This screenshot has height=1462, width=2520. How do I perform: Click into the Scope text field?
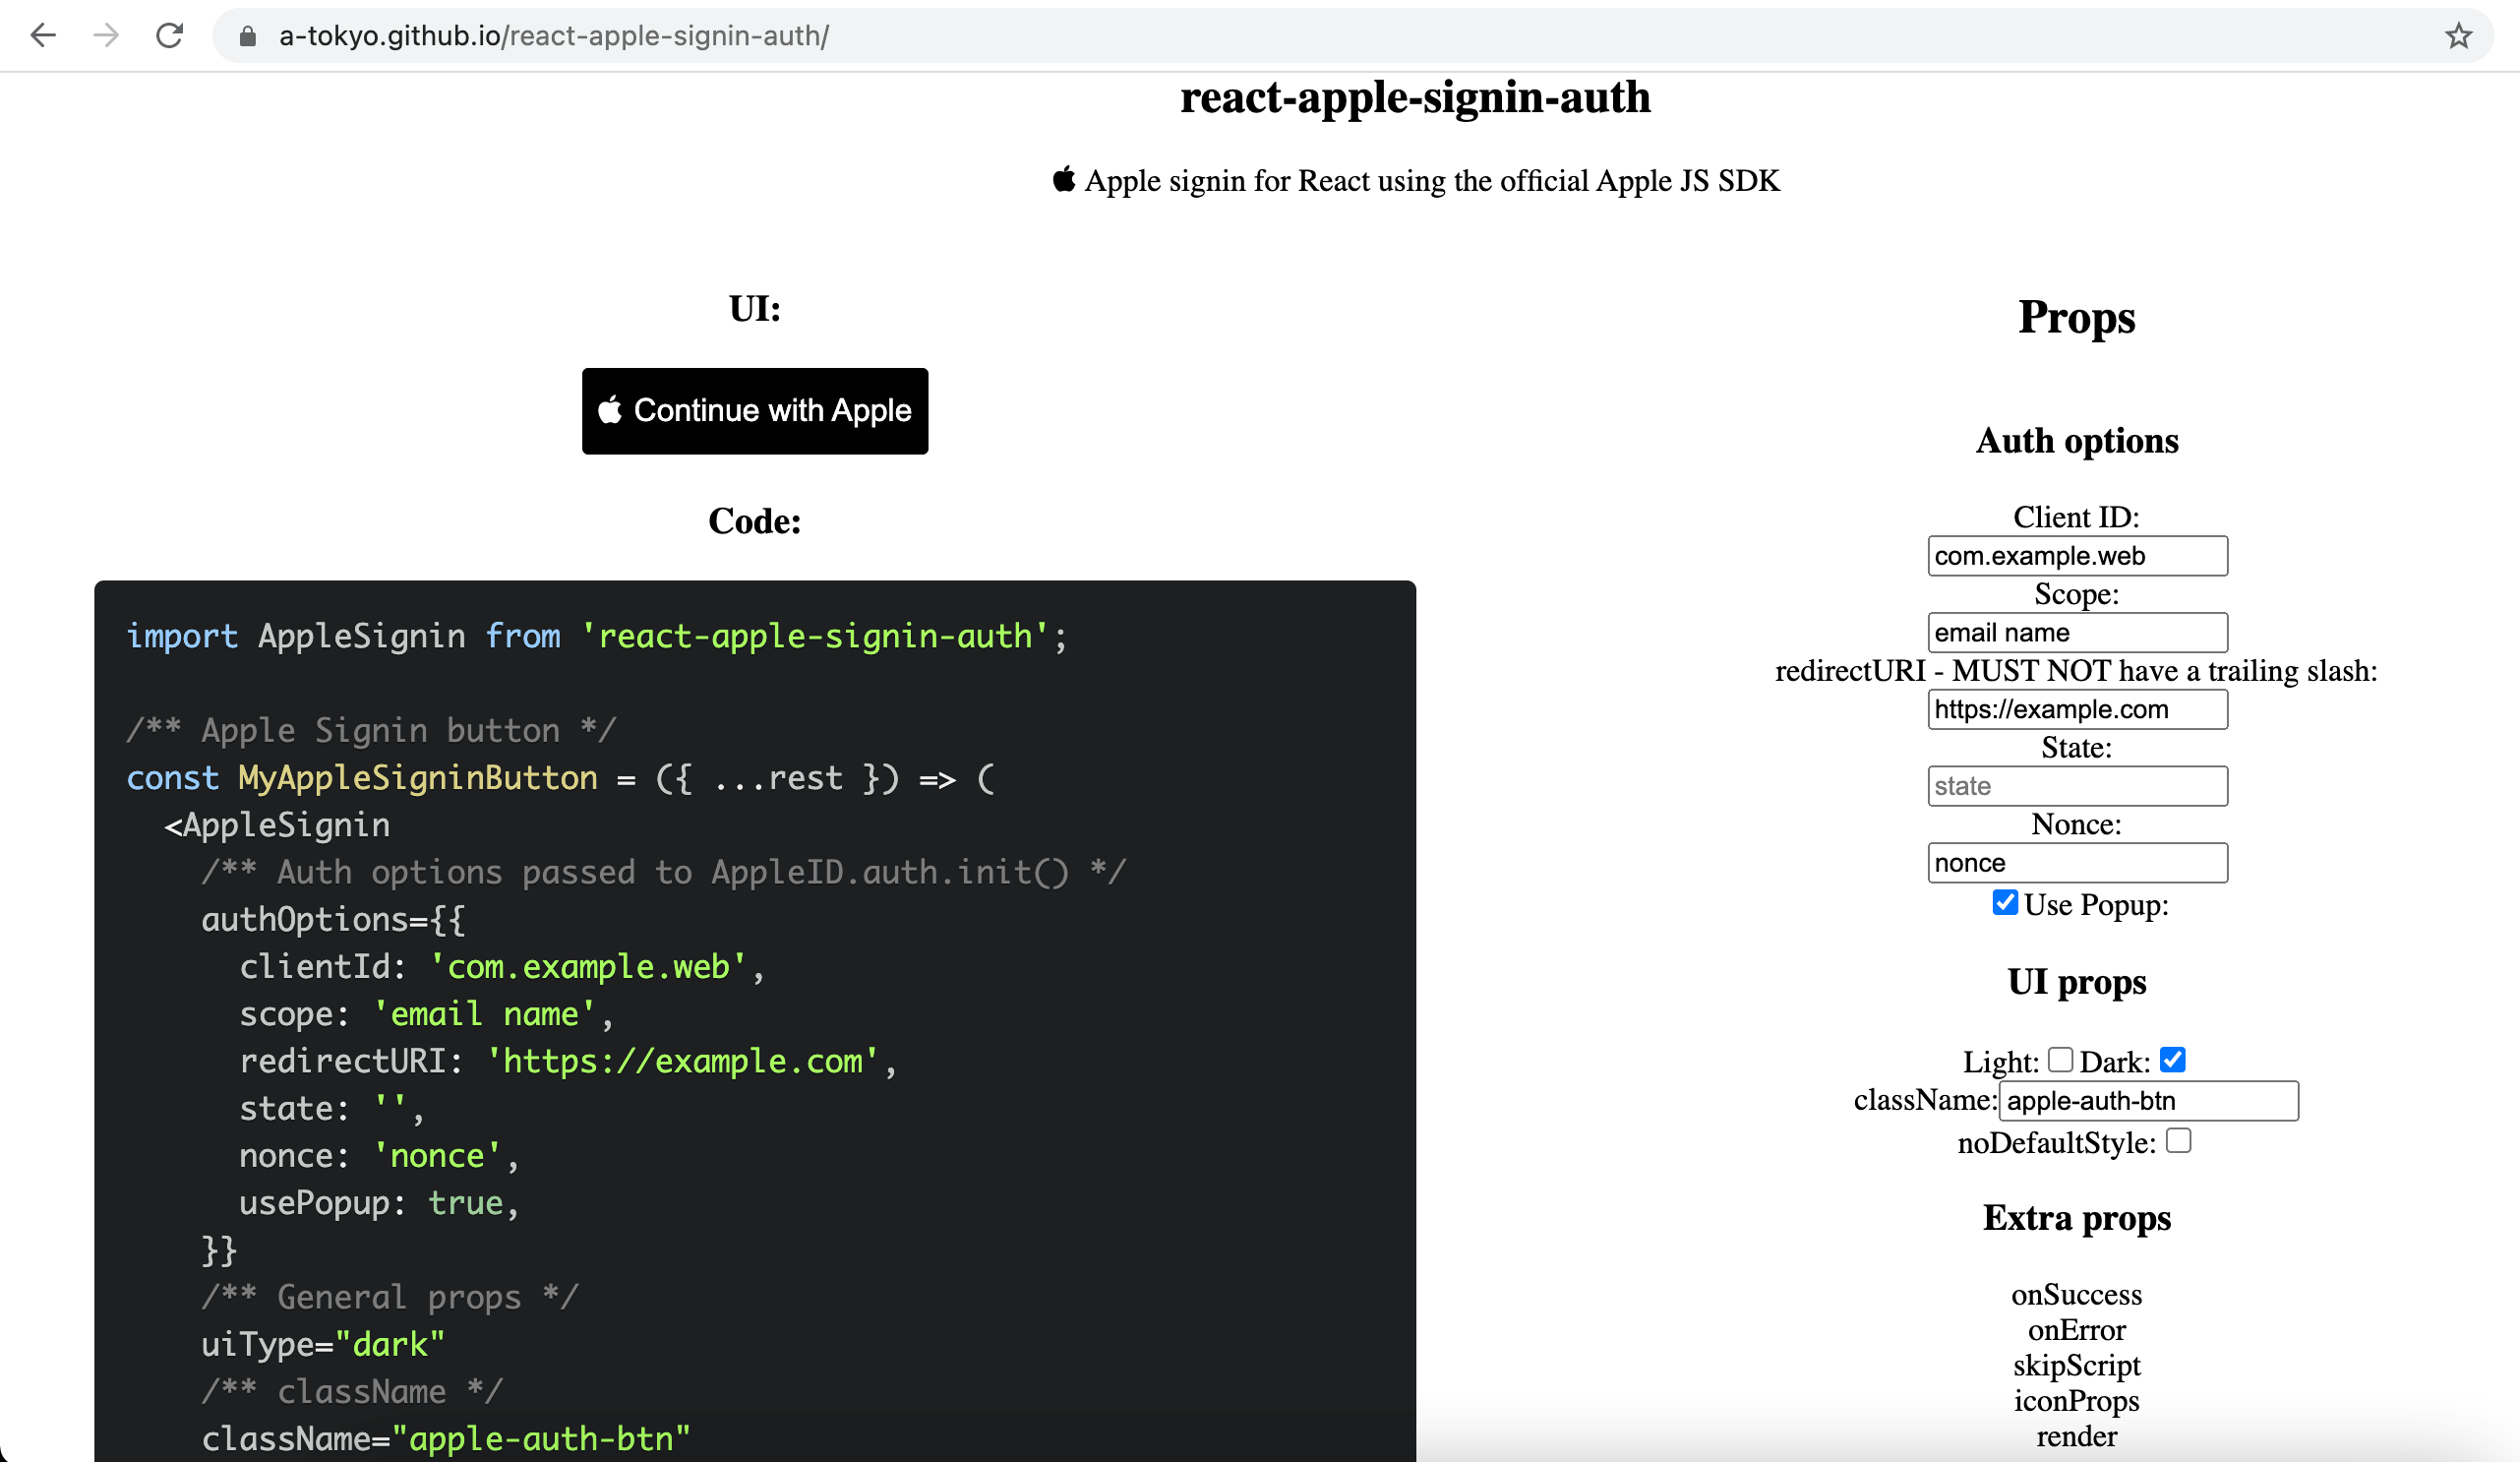[x=2077, y=633]
